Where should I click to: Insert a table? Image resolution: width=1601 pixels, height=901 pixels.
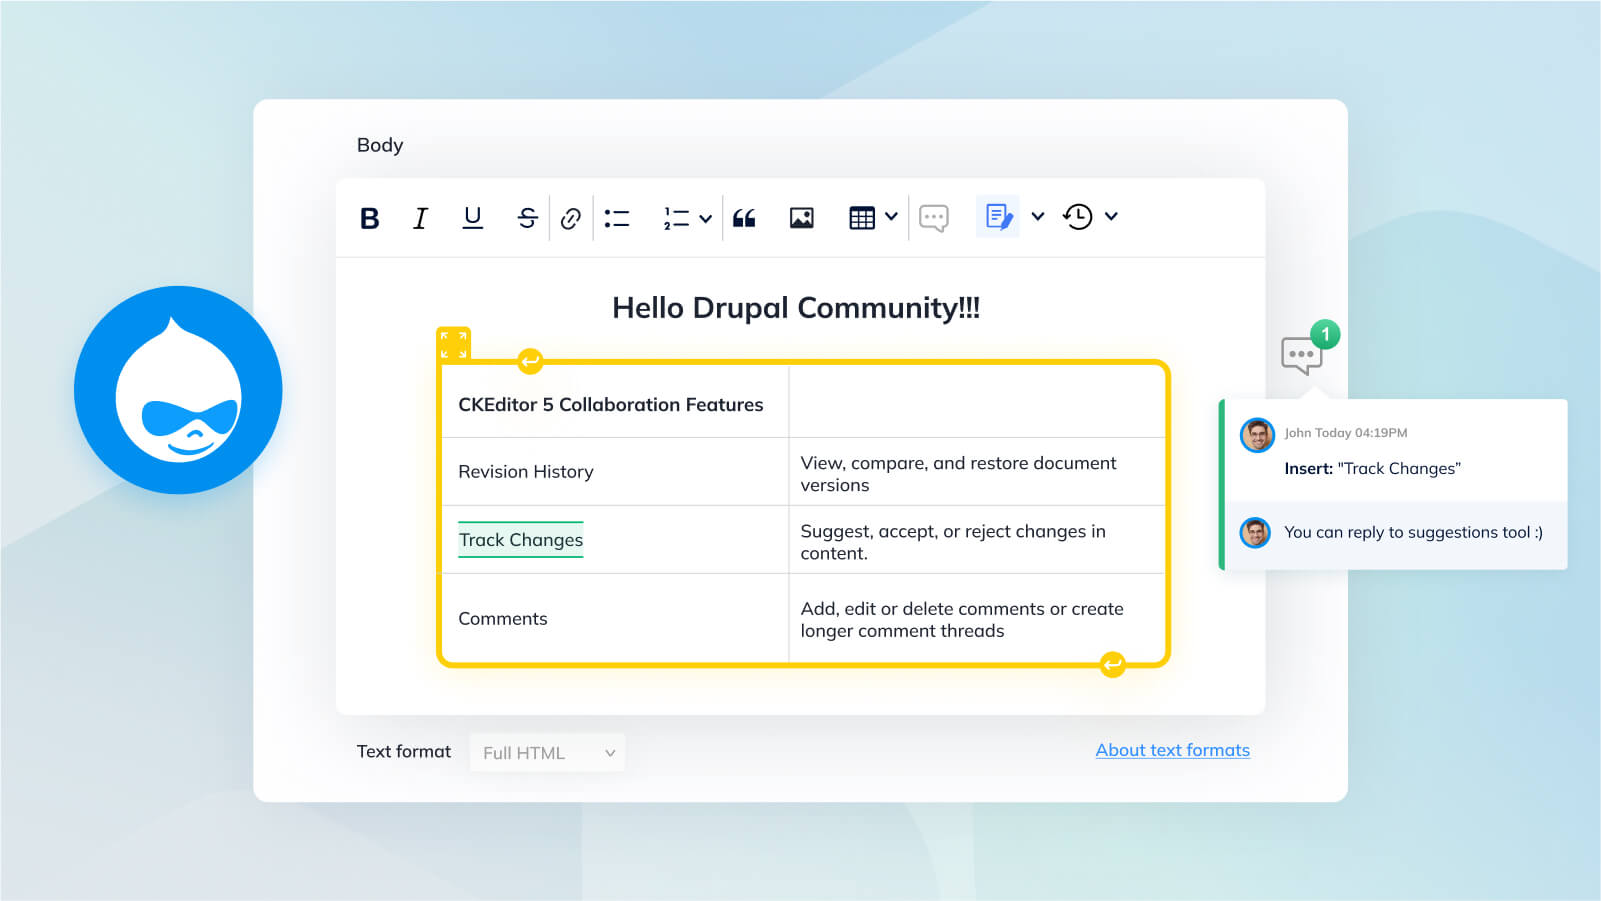(x=862, y=218)
